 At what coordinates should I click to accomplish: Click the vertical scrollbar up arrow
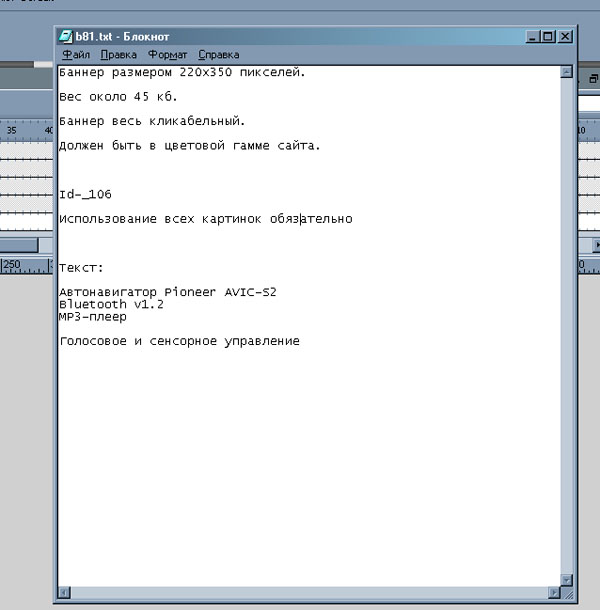566,72
